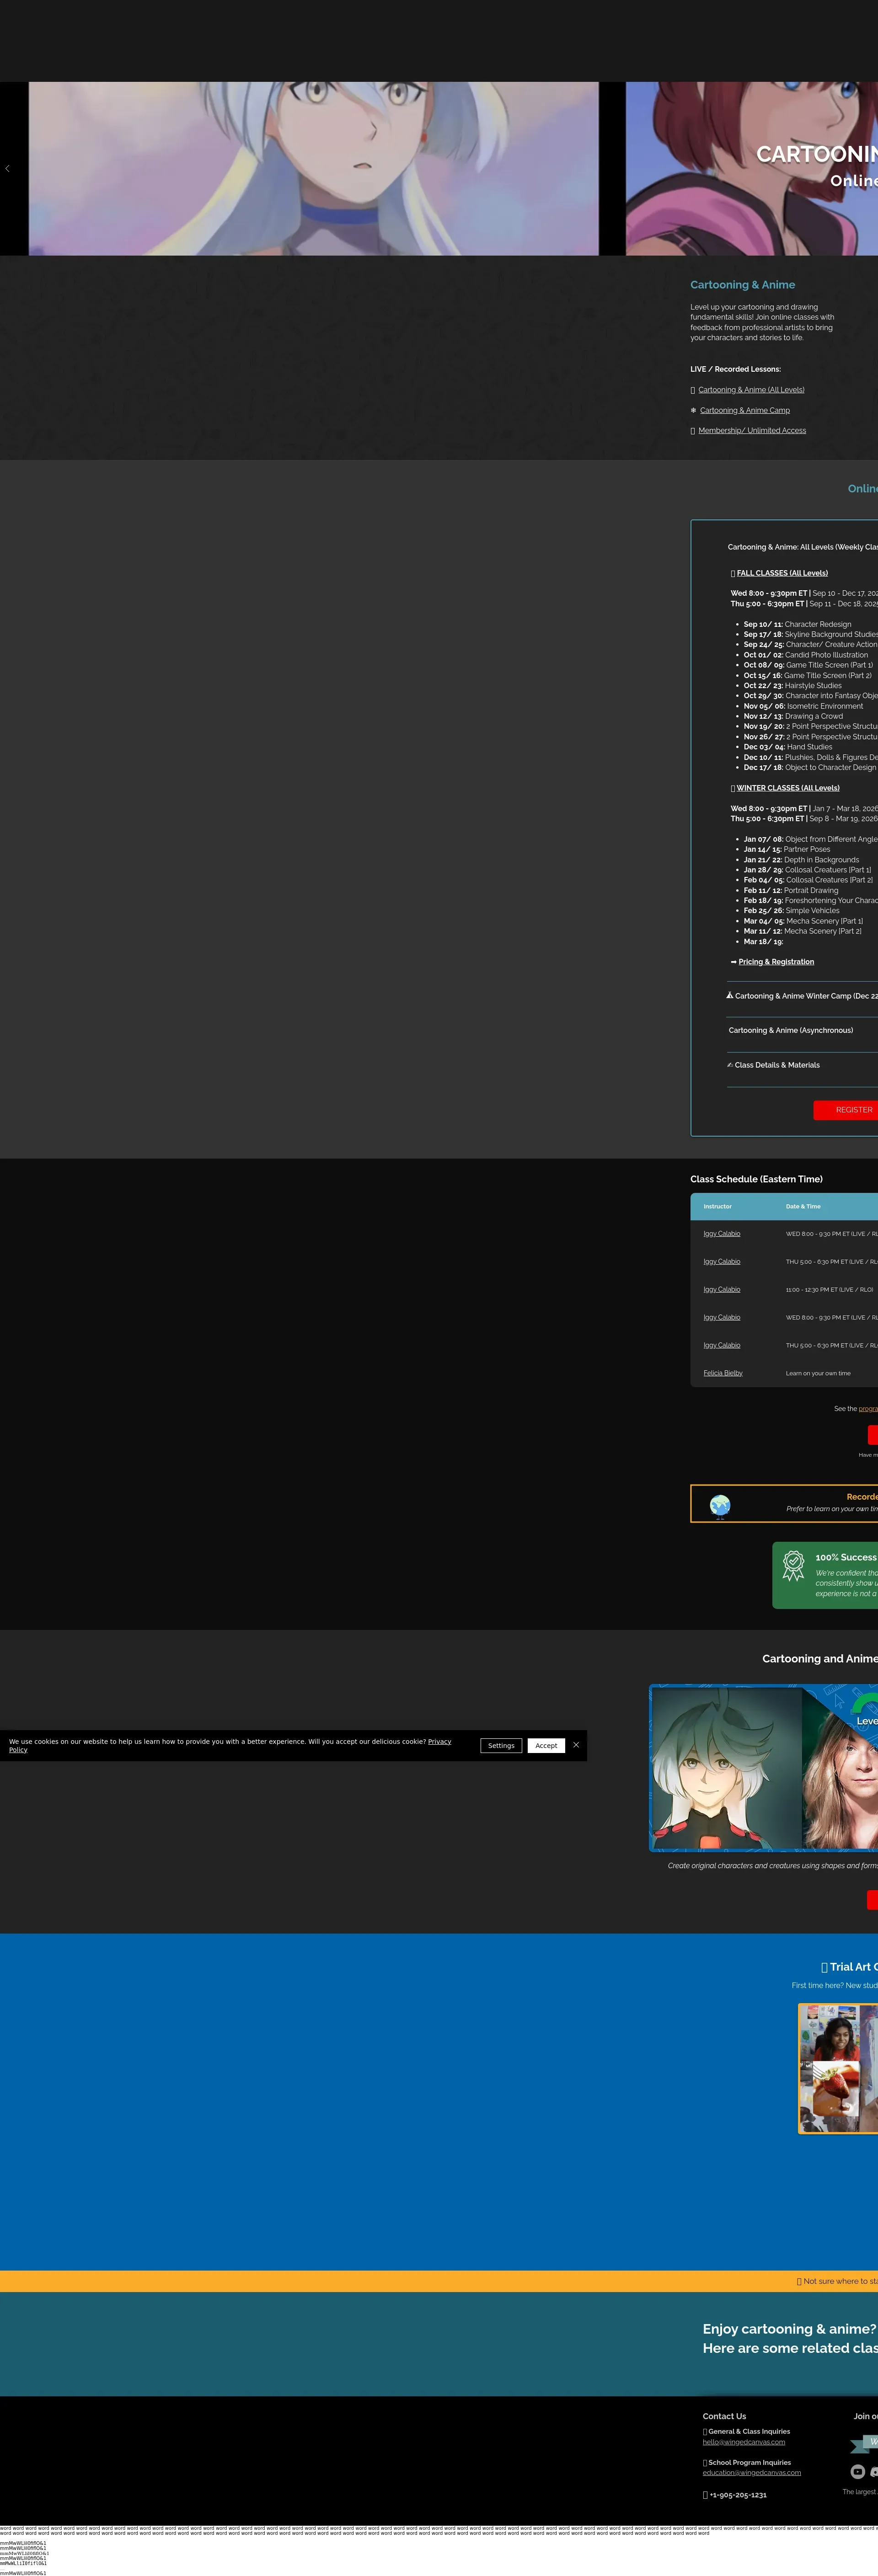Open cookie Settings in the banner

coord(501,1745)
